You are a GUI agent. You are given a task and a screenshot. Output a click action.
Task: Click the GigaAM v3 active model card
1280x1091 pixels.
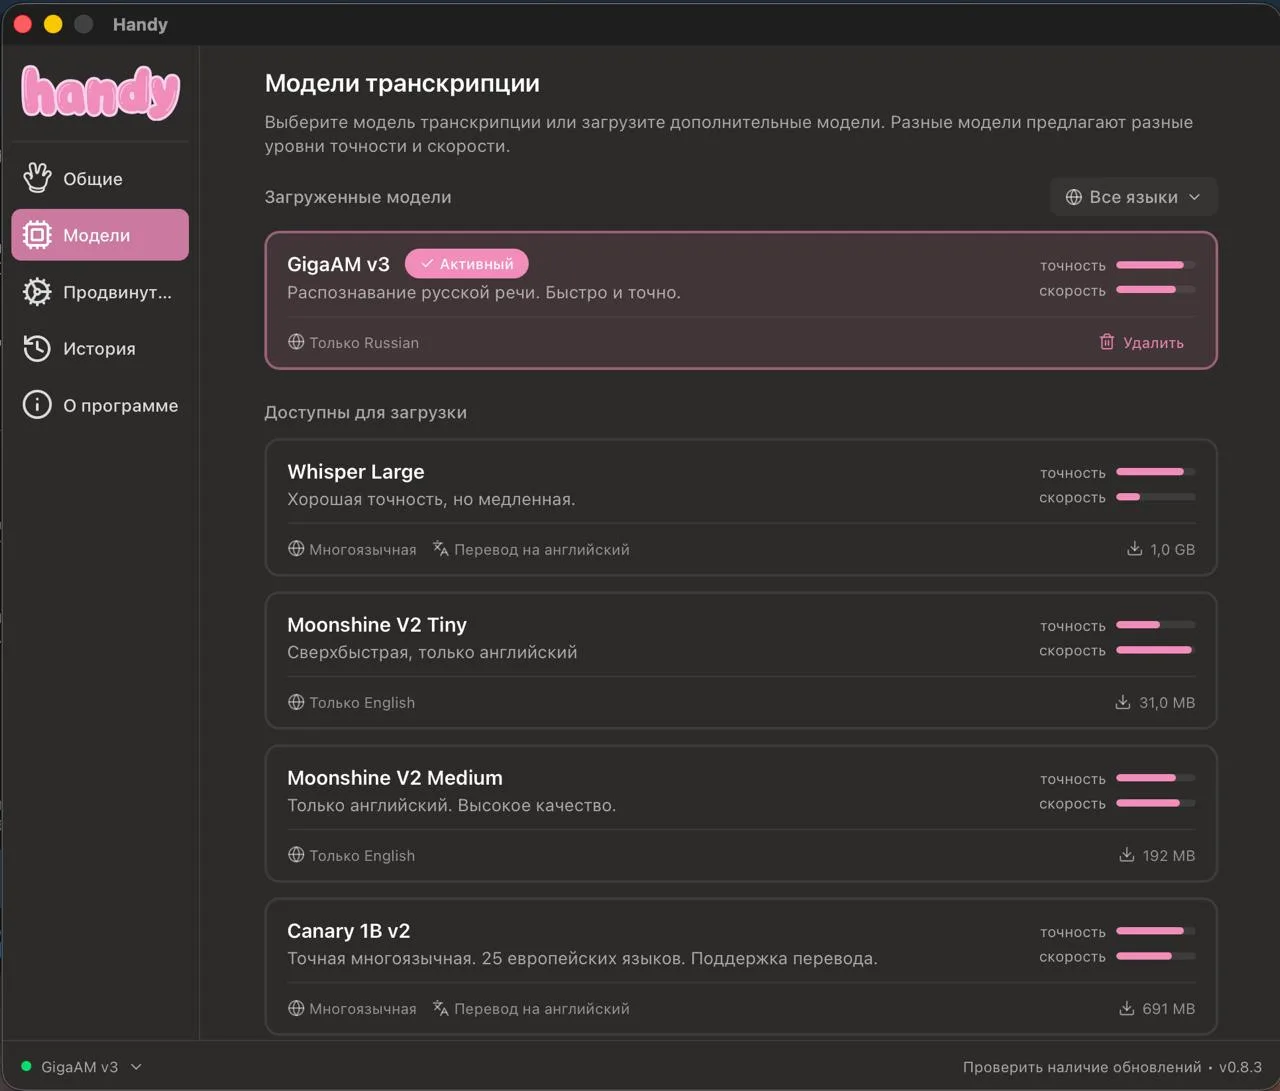pos(741,300)
